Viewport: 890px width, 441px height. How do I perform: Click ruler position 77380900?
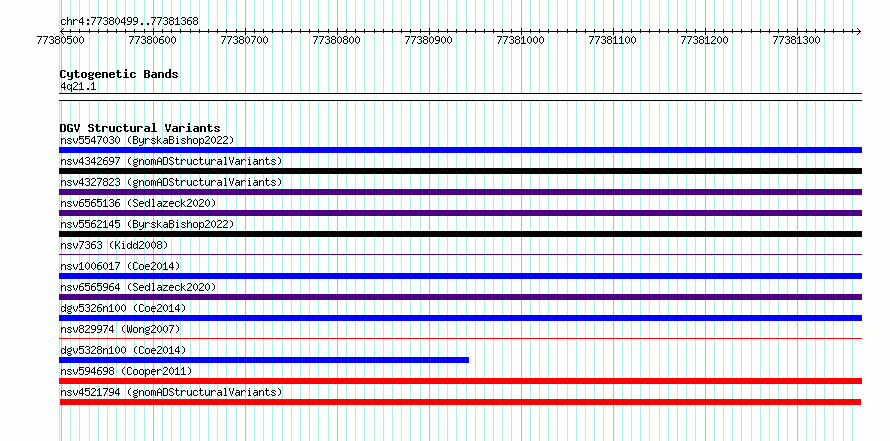coord(429,41)
